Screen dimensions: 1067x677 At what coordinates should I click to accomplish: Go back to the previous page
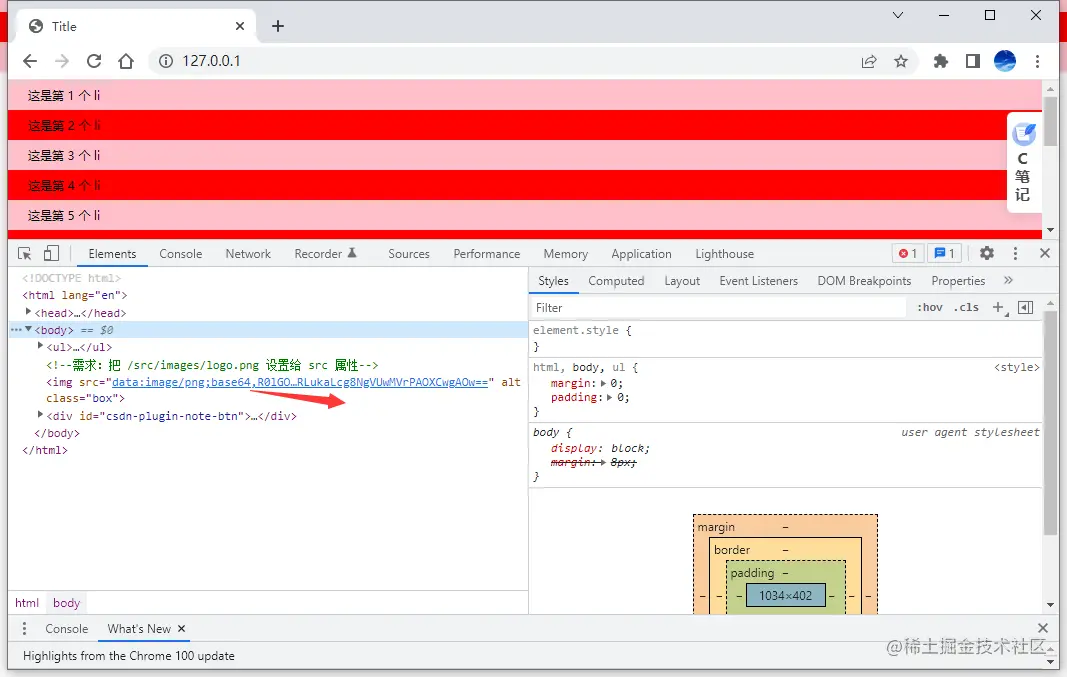(x=30, y=61)
